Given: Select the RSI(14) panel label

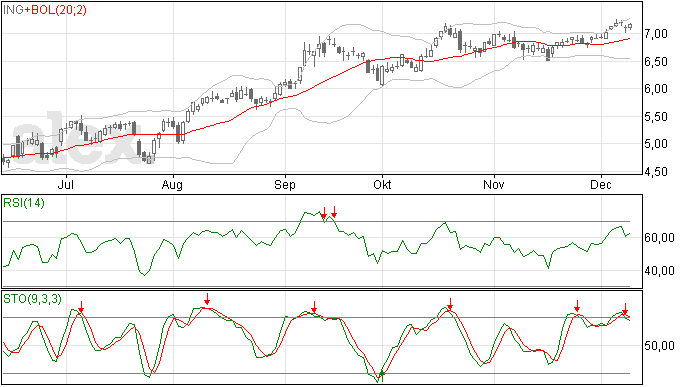Looking at the screenshot, I should pyautogui.click(x=24, y=203).
